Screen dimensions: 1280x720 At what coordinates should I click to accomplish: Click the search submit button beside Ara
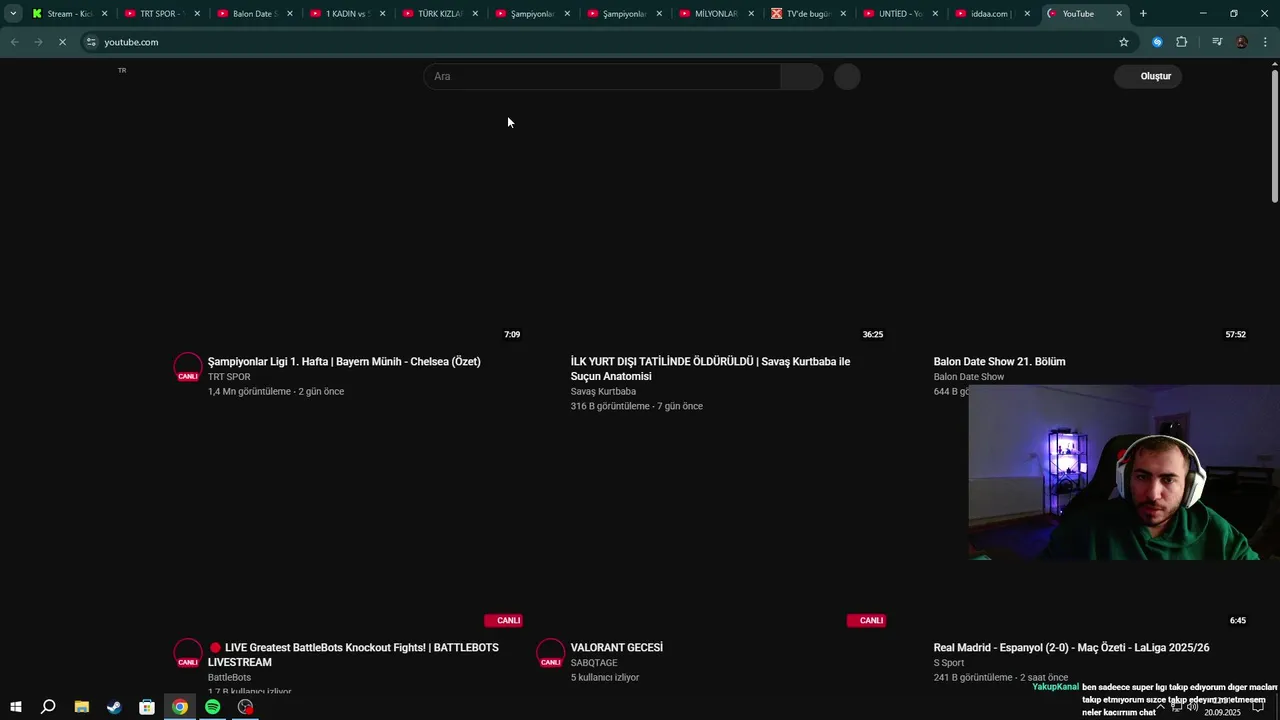coord(801,76)
